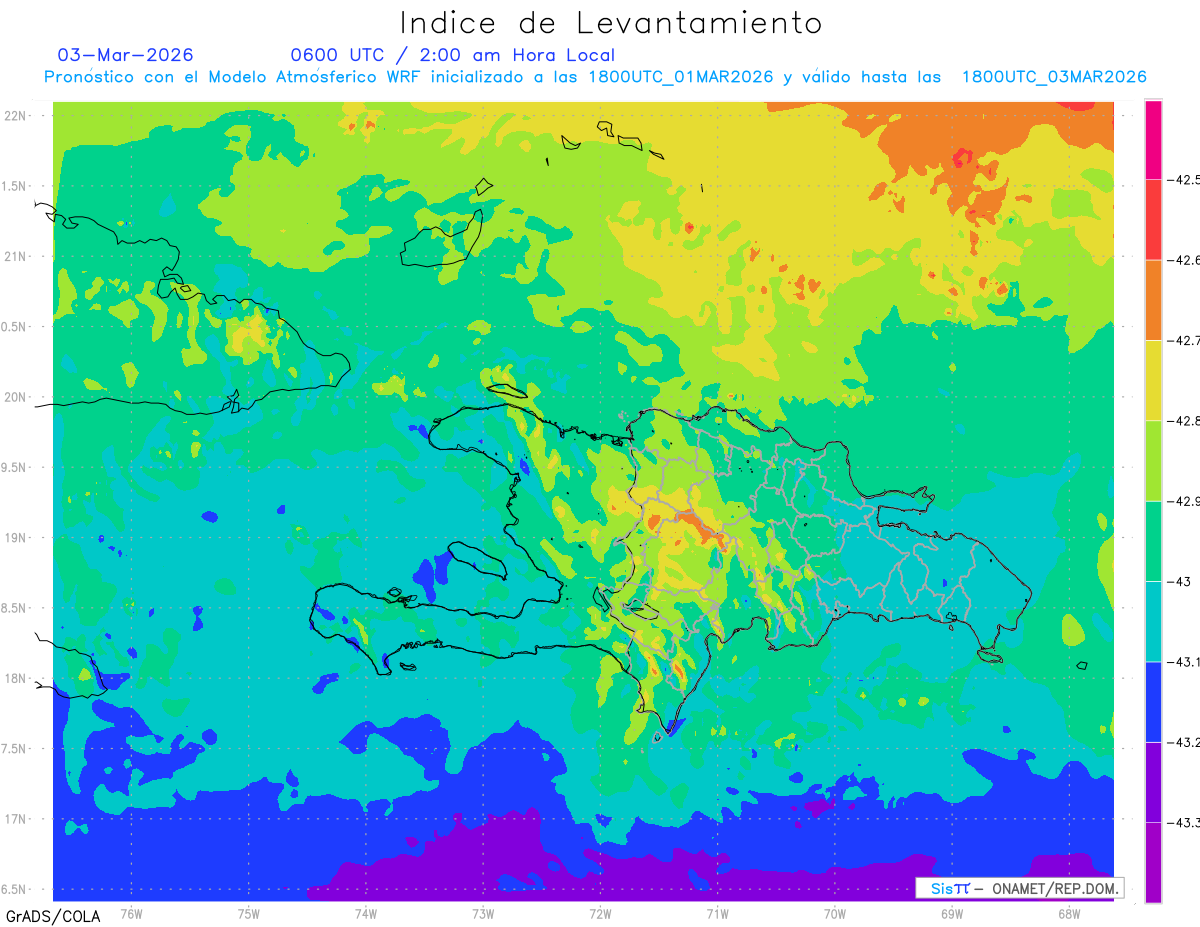Click the purple legend band below -43.2

1153,782
